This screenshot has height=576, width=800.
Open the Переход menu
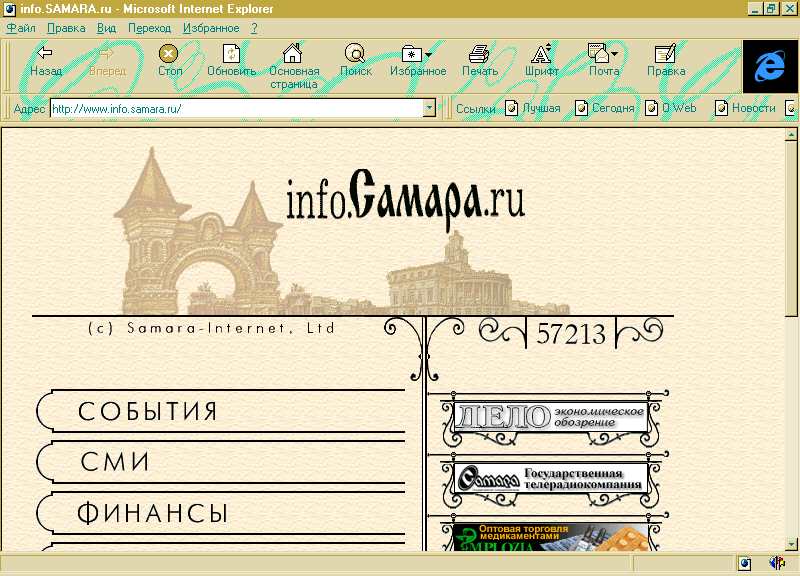(149, 28)
